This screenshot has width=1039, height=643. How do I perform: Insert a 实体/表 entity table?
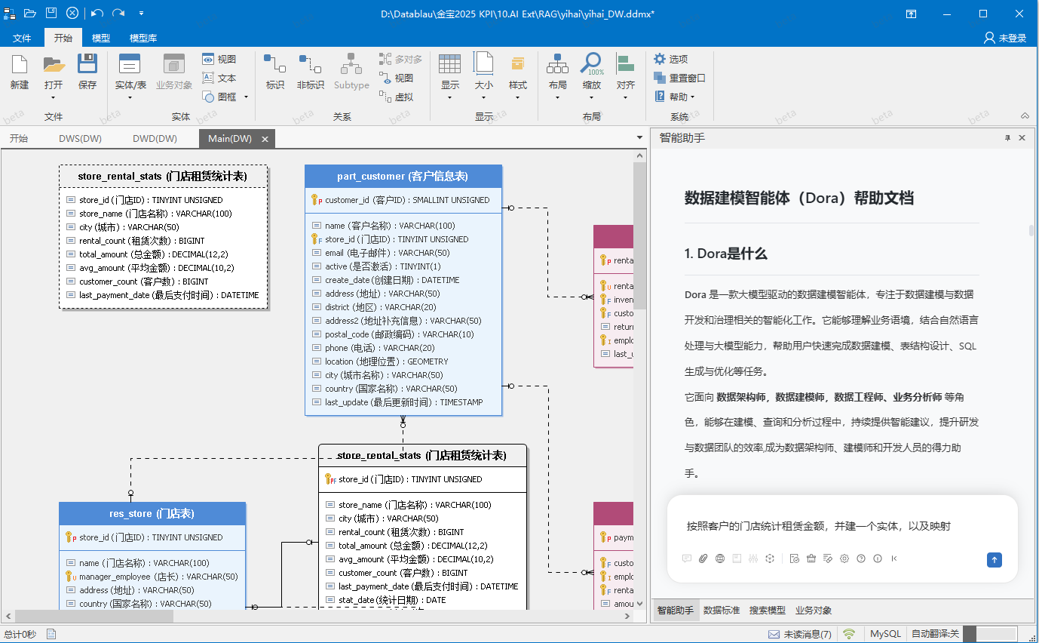click(130, 72)
